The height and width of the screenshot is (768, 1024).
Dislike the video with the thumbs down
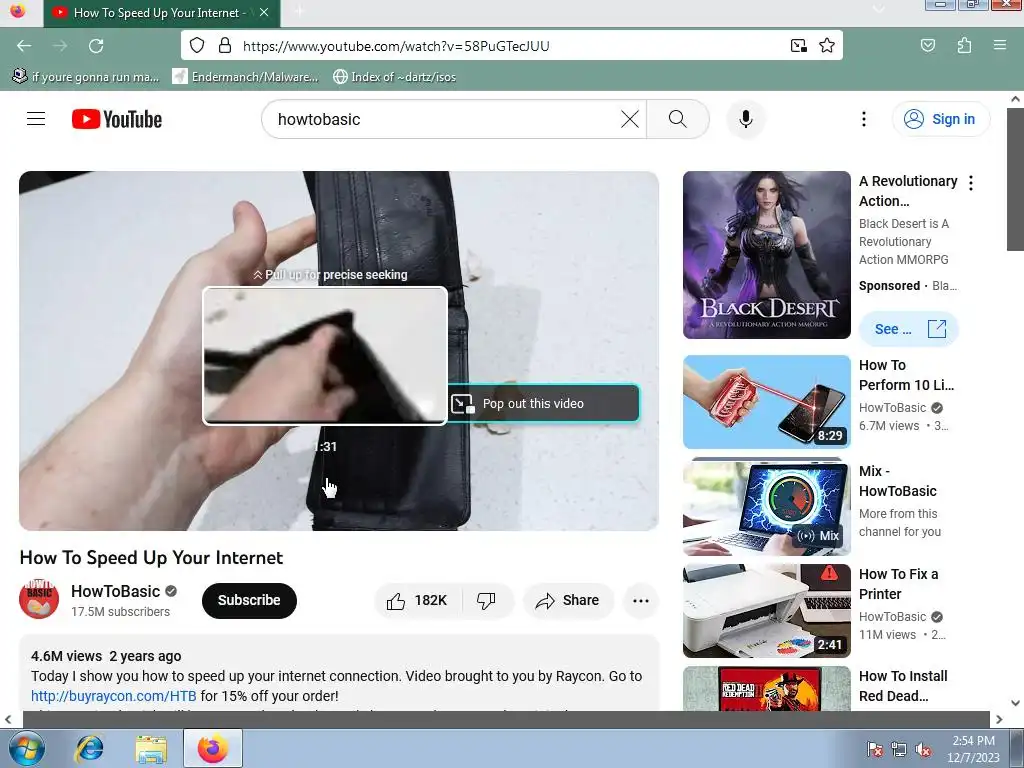tap(487, 600)
